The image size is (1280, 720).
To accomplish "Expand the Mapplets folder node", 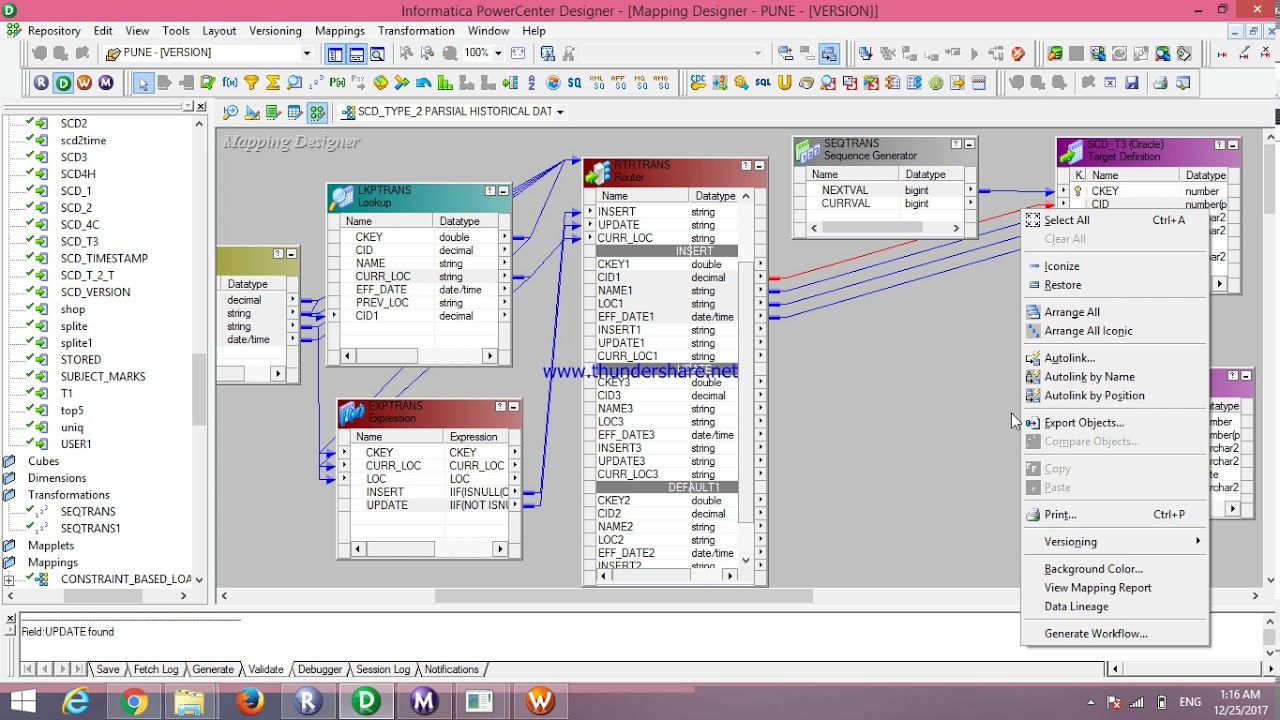I will (x=9, y=546).
